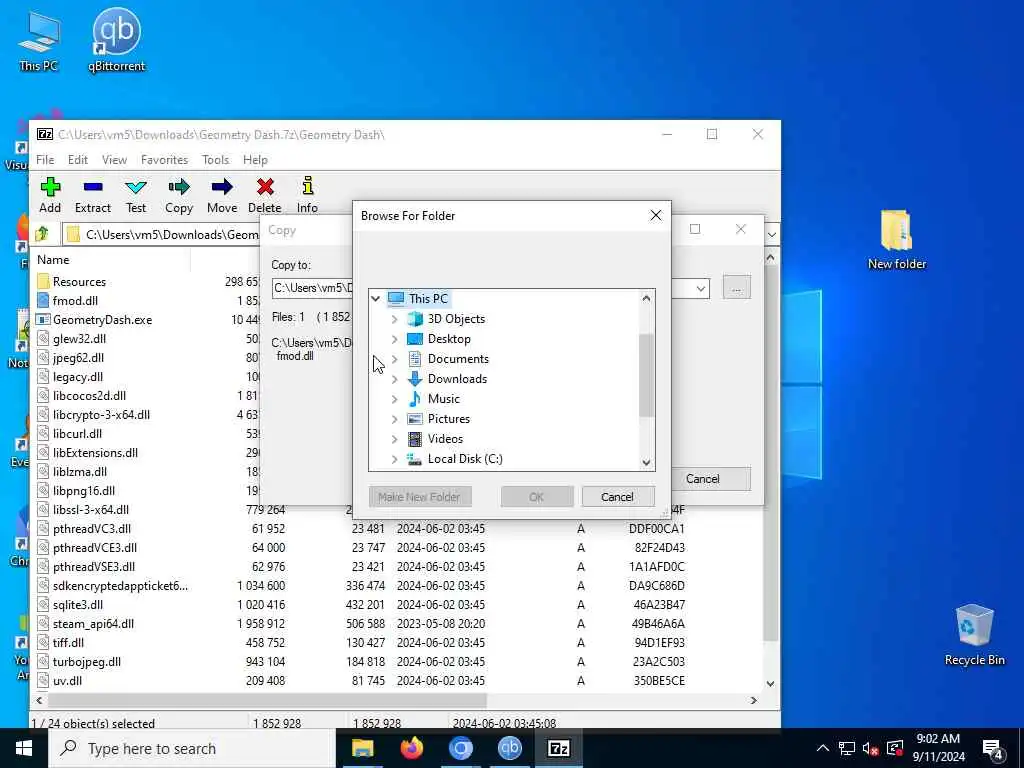Open the File menu in 7-Zip

pos(45,159)
